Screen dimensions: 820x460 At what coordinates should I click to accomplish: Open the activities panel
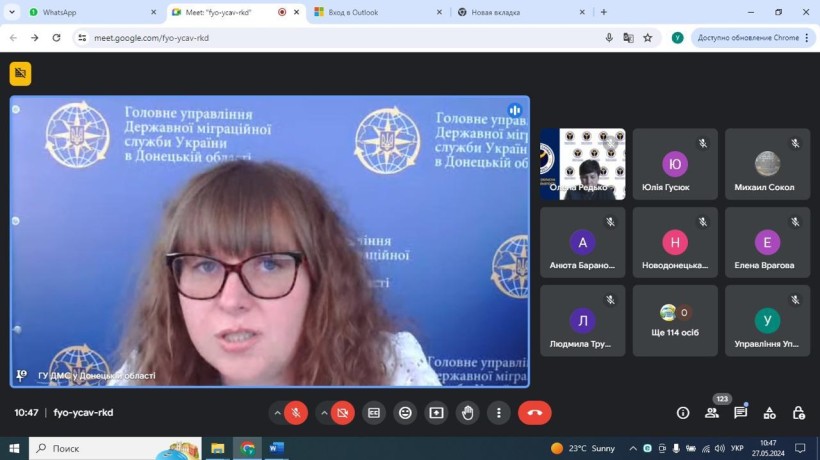click(769, 413)
